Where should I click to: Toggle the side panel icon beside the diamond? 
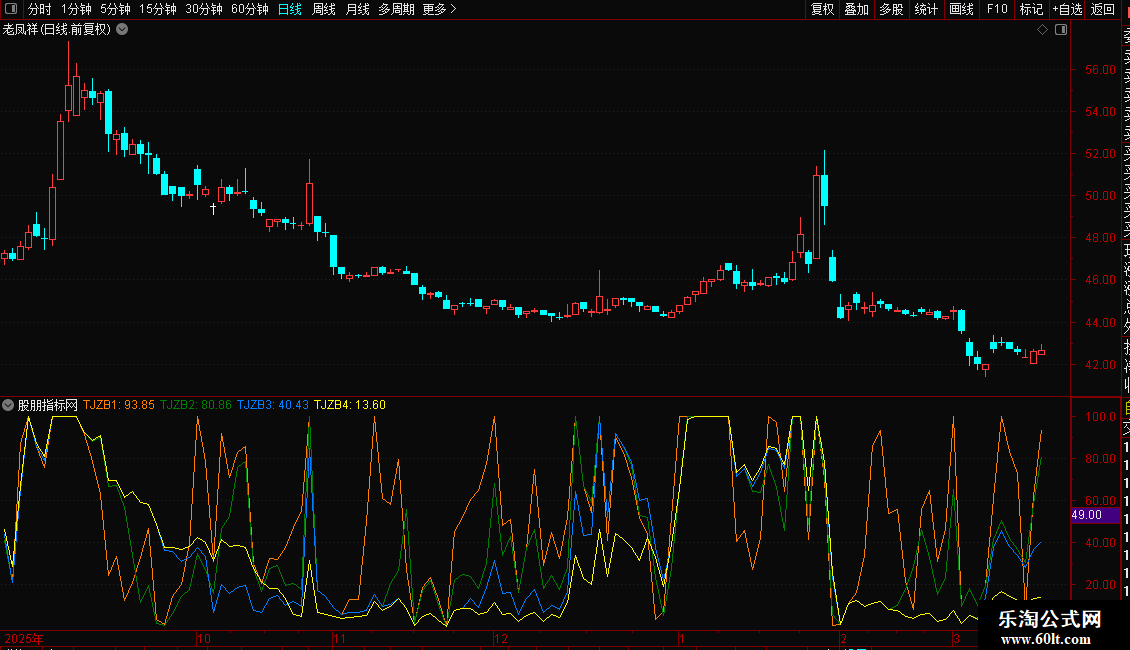pos(1061,30)
